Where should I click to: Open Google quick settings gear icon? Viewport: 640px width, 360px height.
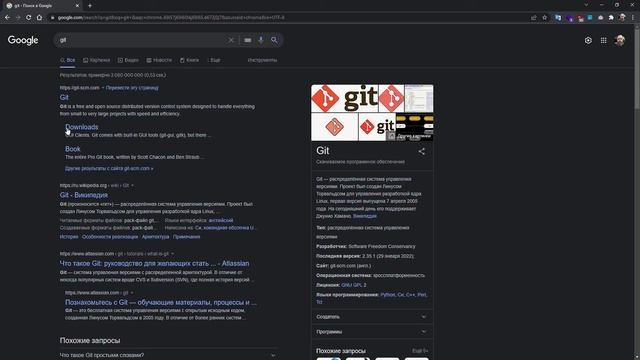588,40
